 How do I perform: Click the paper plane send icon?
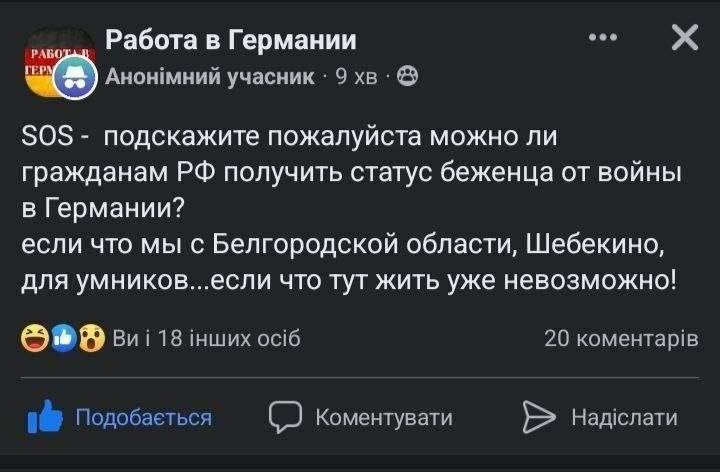click(x=540, y=417)
